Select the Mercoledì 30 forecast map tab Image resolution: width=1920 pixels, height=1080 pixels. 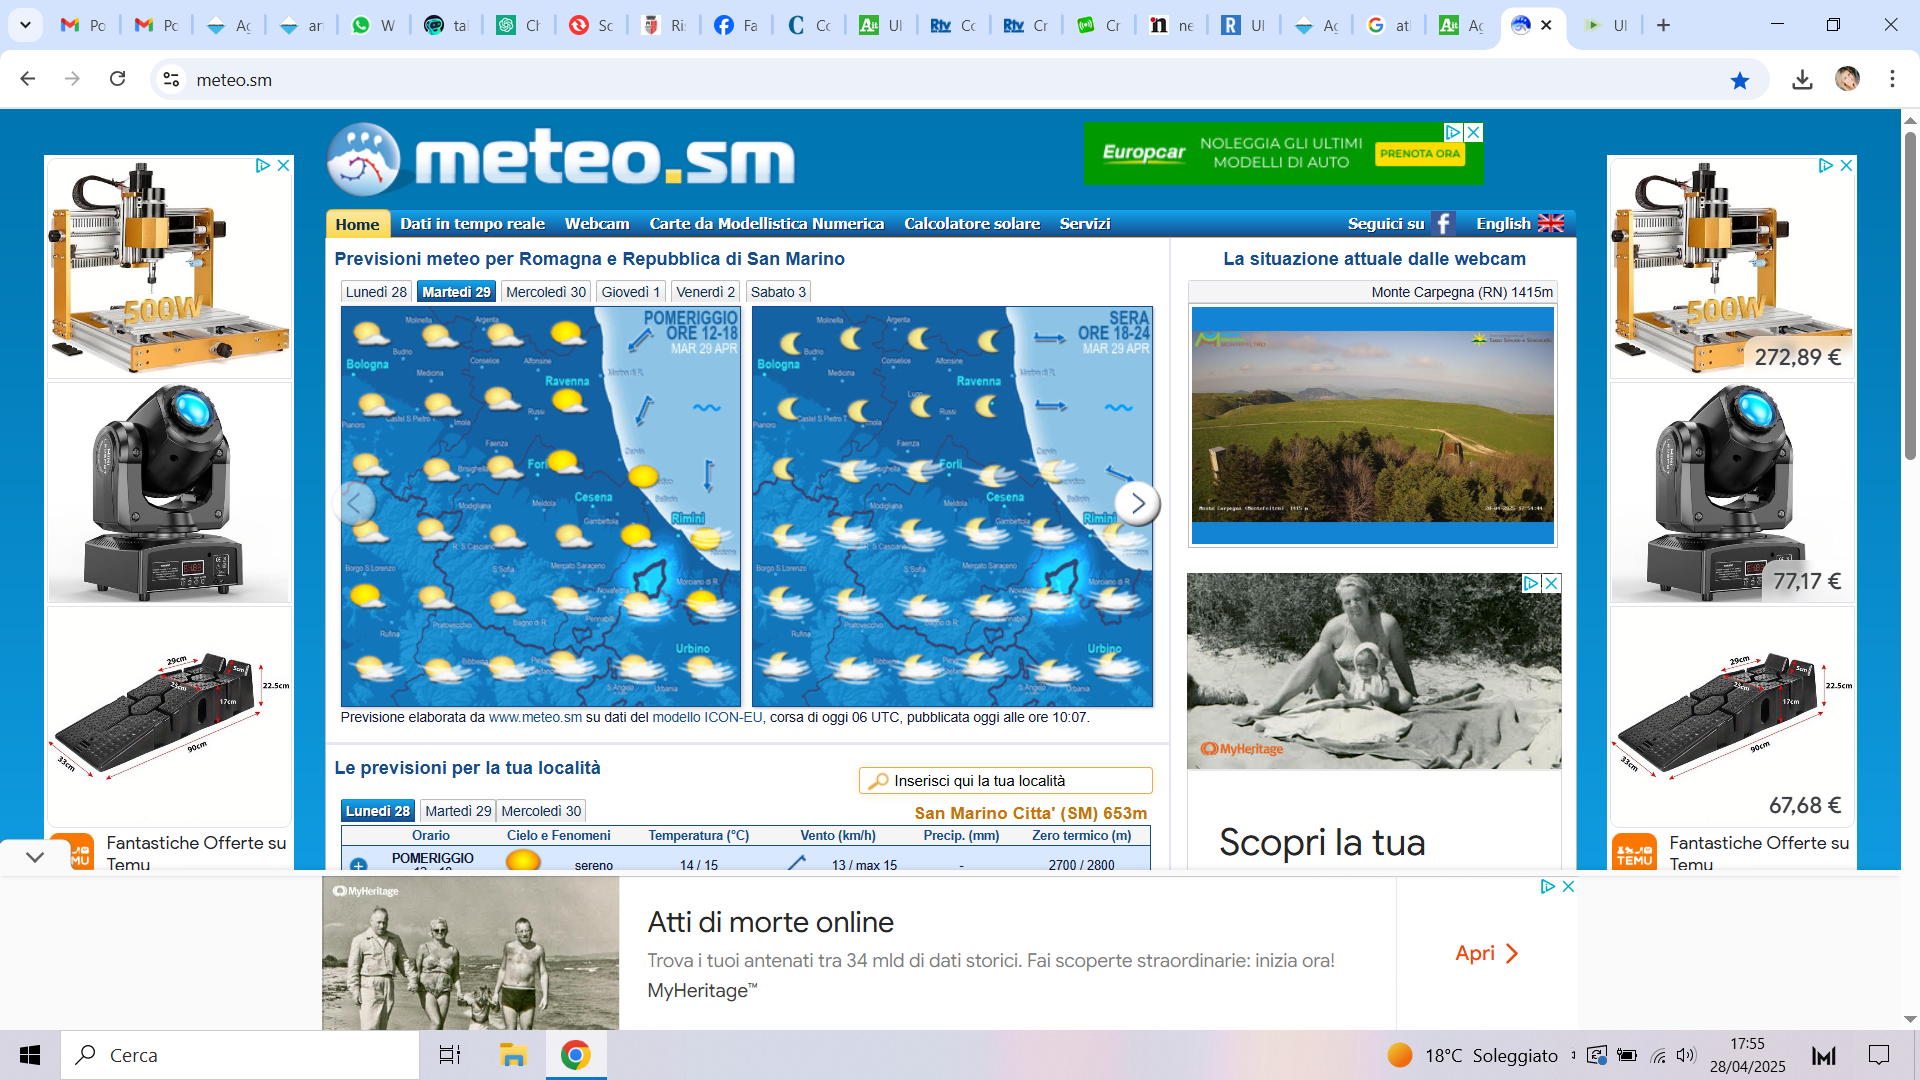(x=546, y=292)
